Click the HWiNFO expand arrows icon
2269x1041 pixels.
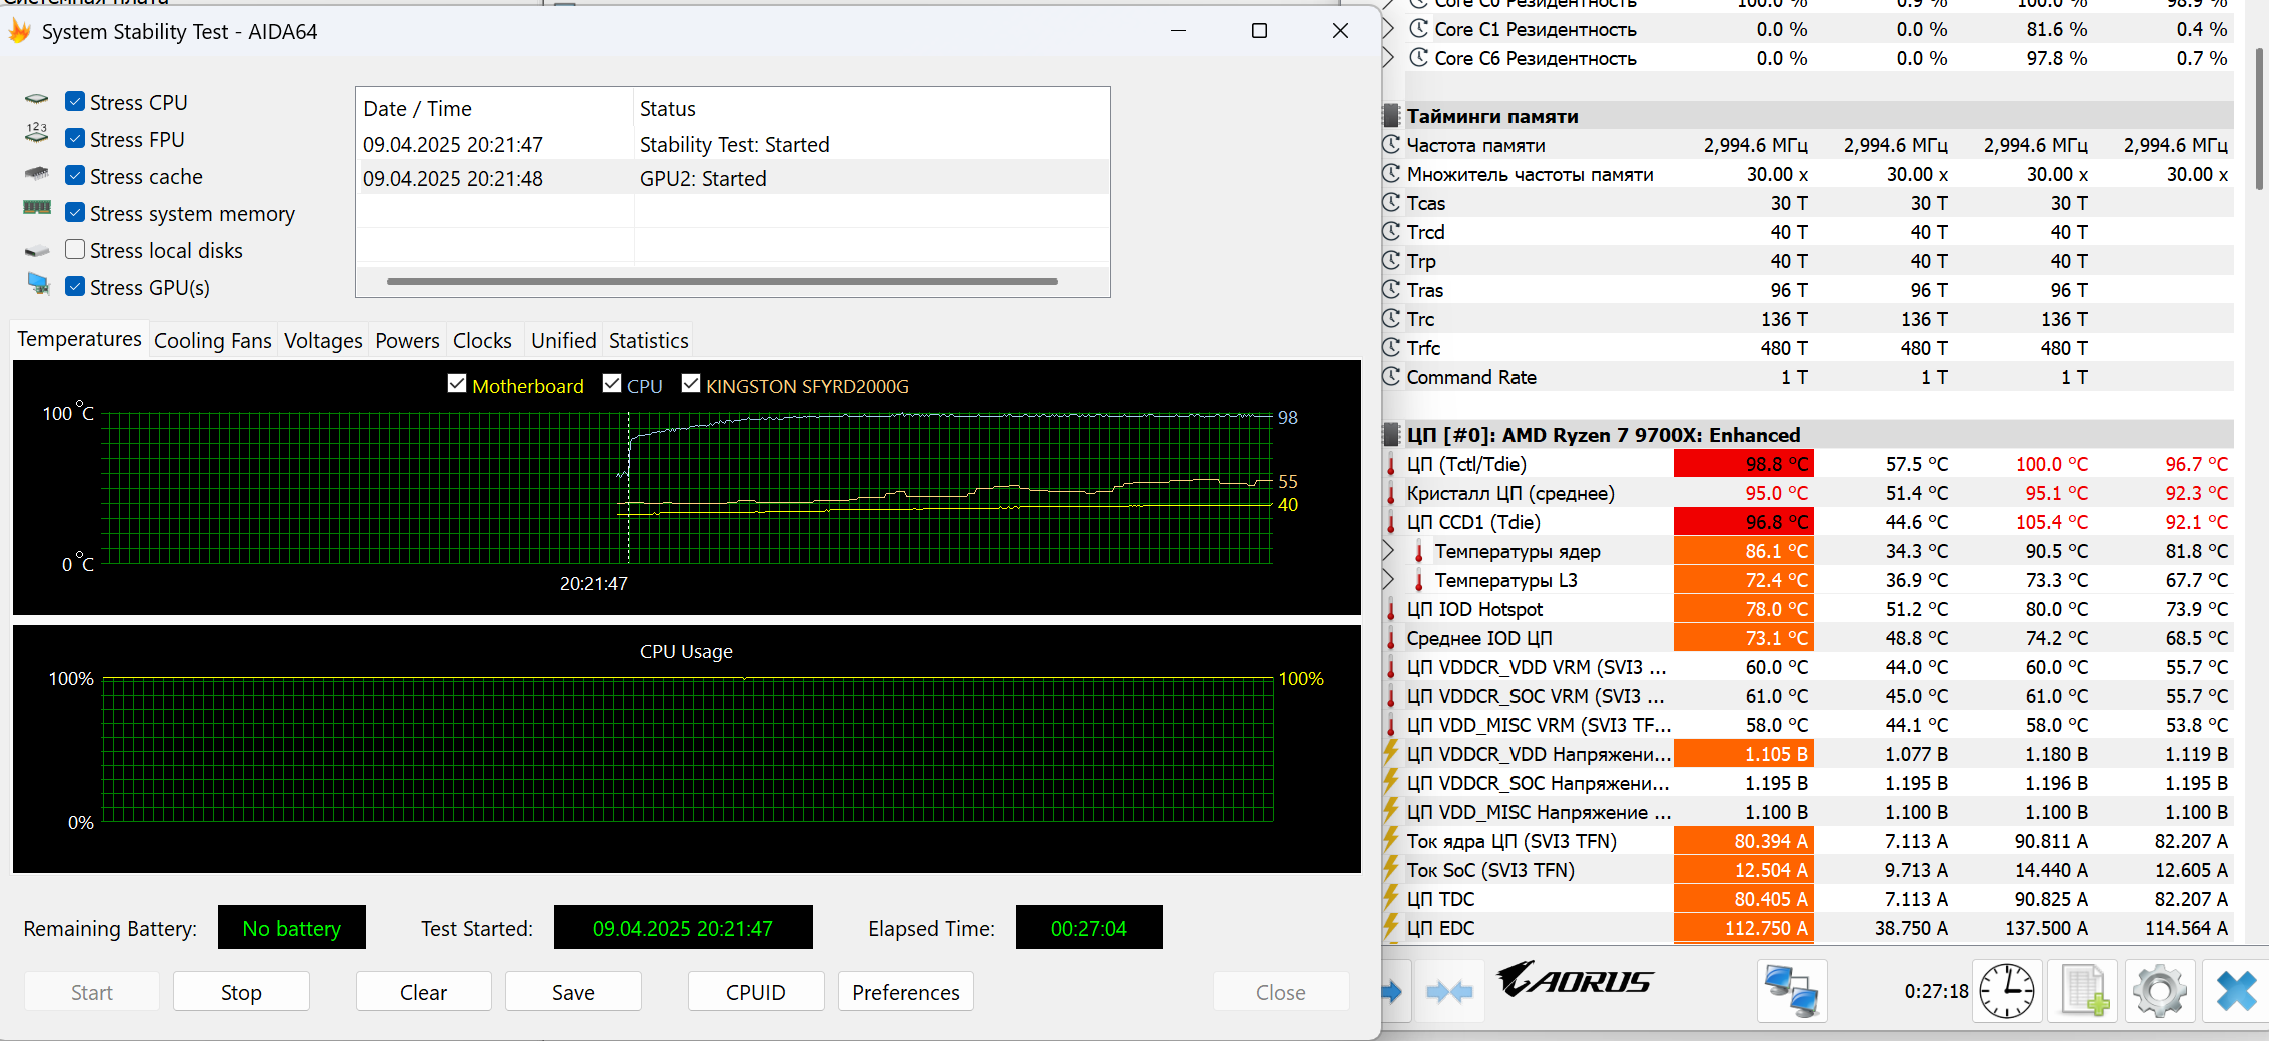(1394, 991)
